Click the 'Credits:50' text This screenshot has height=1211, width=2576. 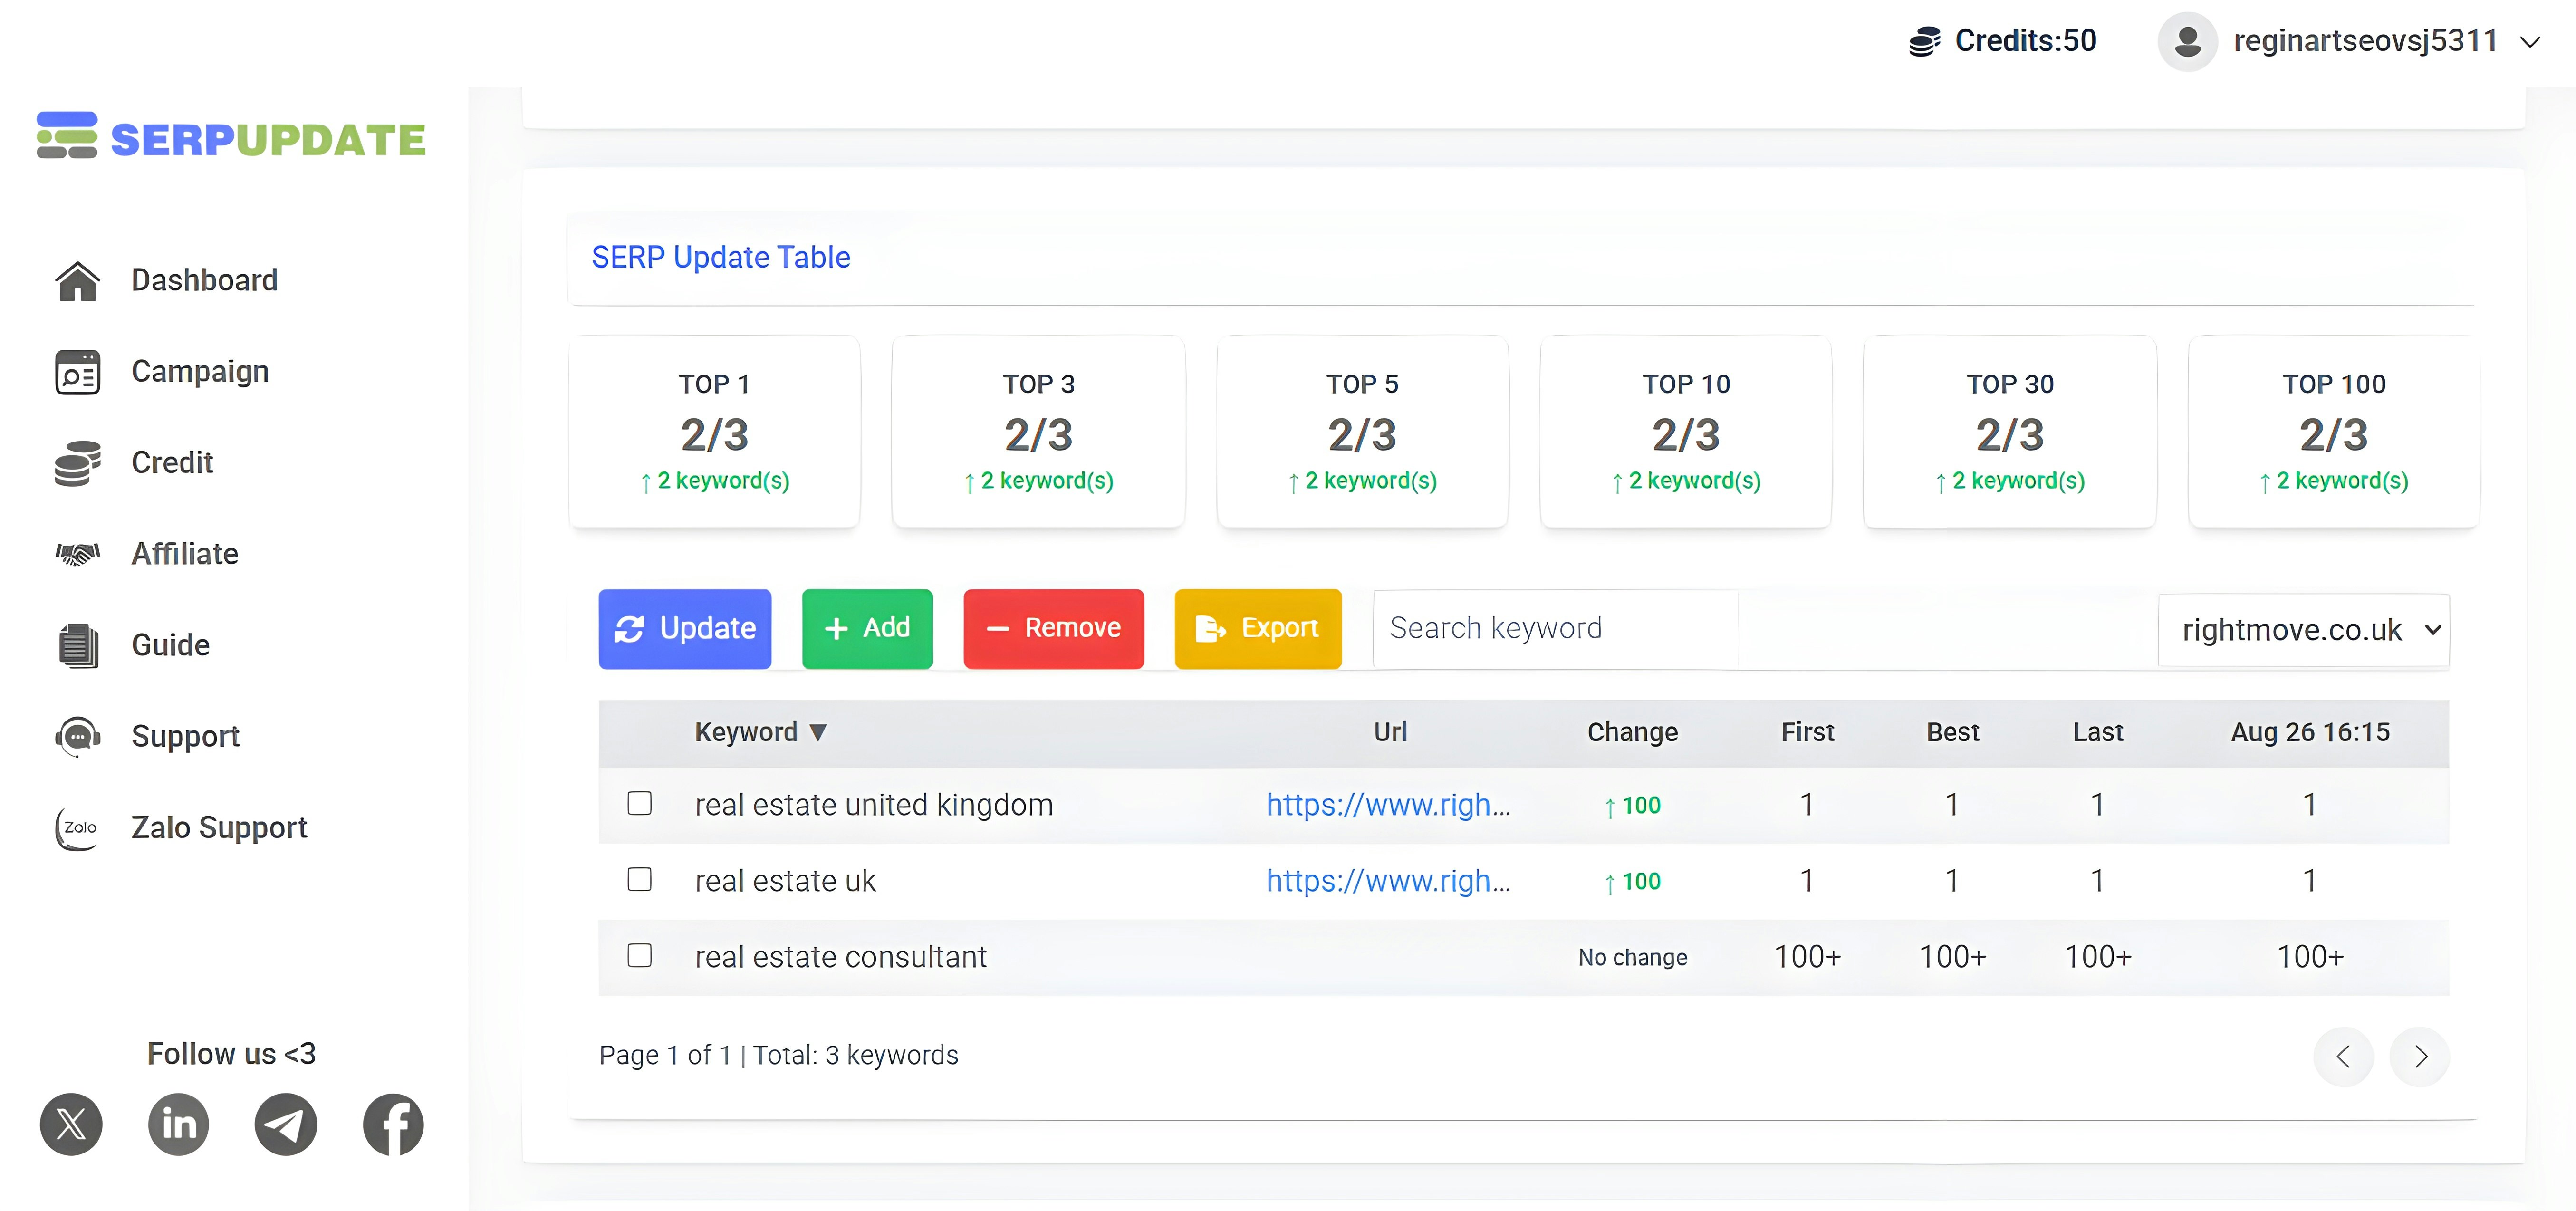click(x=2025, y=41)
